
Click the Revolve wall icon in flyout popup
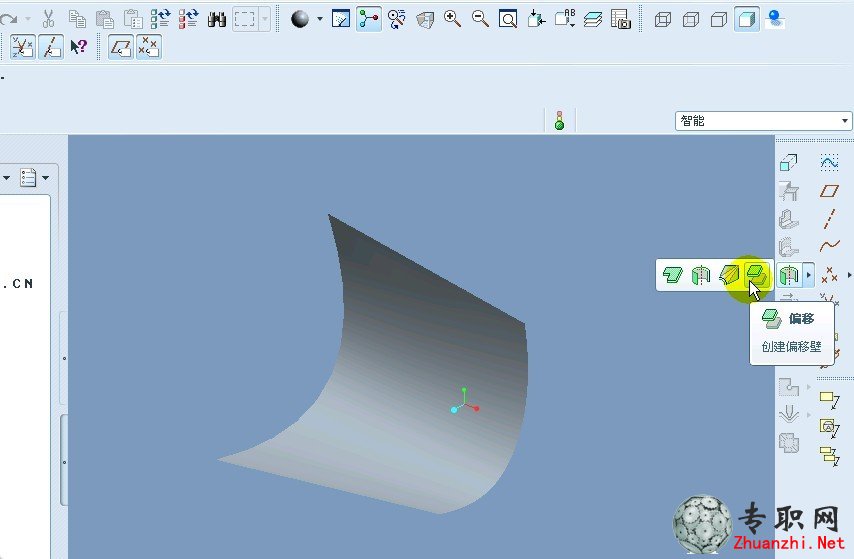(701, 275)
